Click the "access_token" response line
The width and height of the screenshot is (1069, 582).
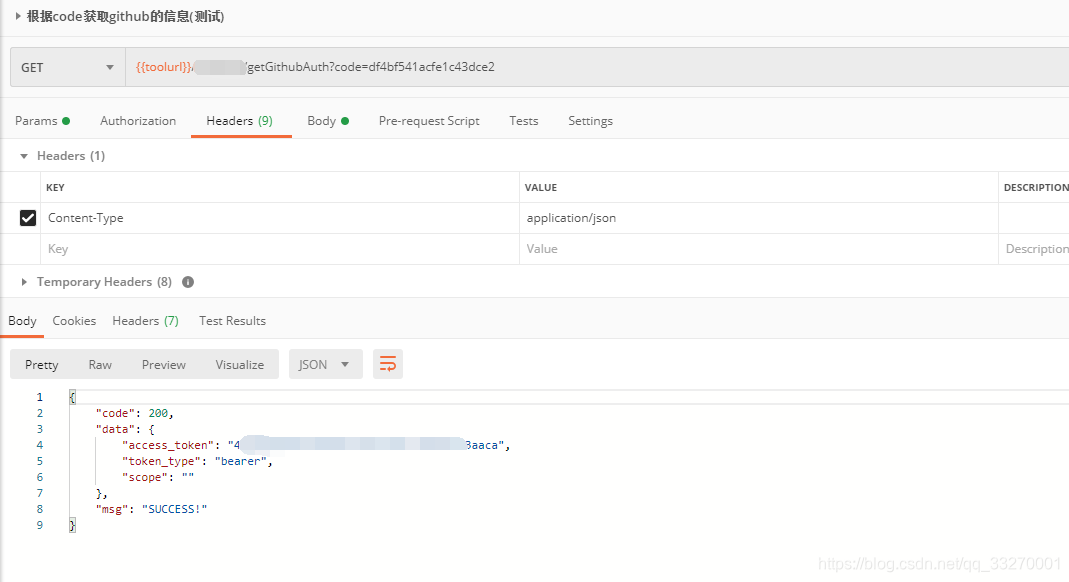[316, 445]
